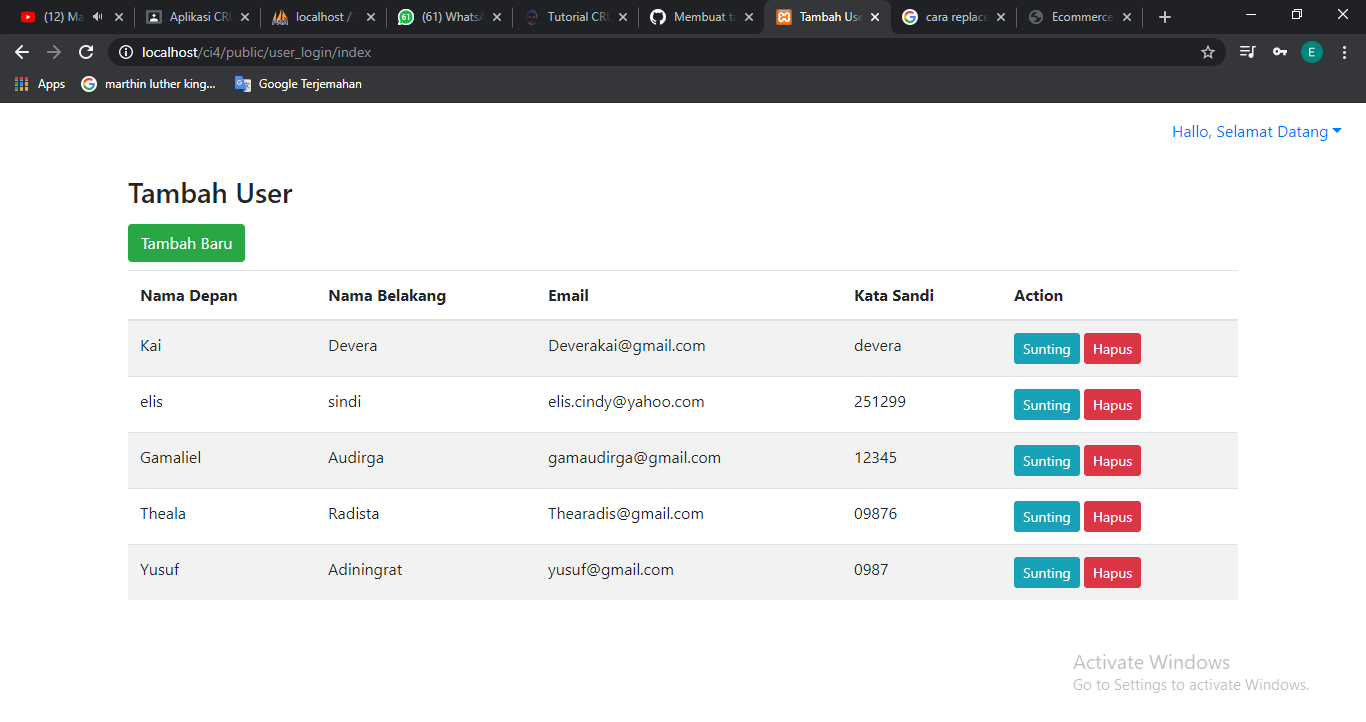Open the Apps bookmarks shortcut
This screenshot has height=722, width=1366.
coord(40,84)
